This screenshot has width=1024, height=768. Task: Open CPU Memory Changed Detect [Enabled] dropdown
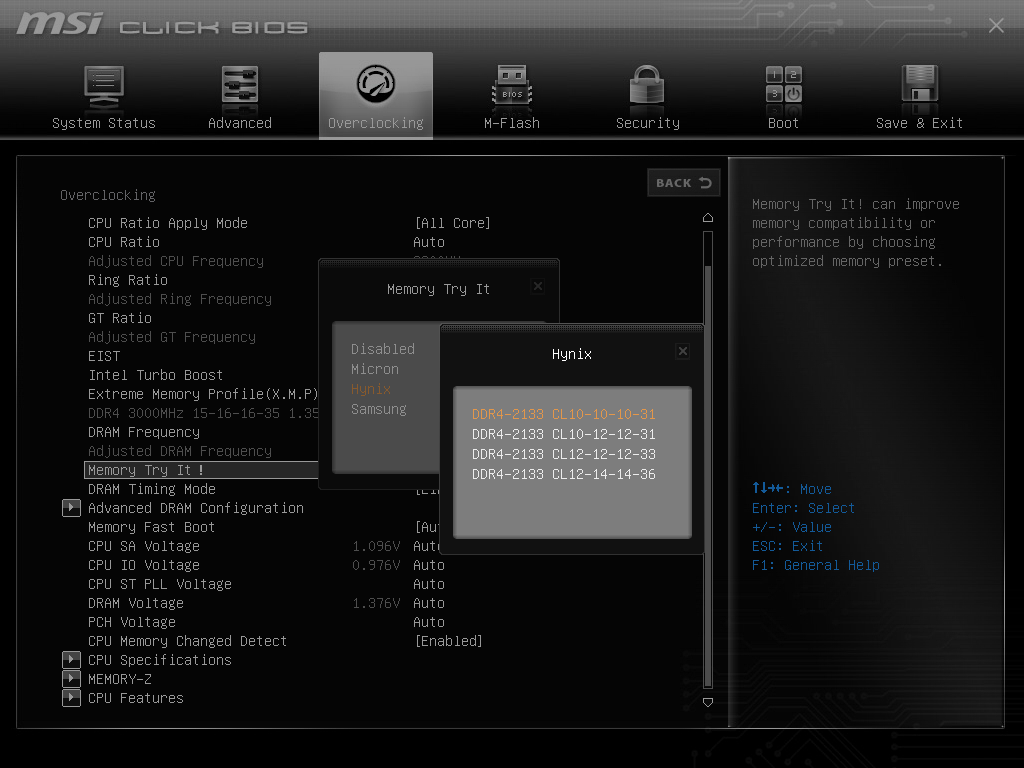coord(449,641)
